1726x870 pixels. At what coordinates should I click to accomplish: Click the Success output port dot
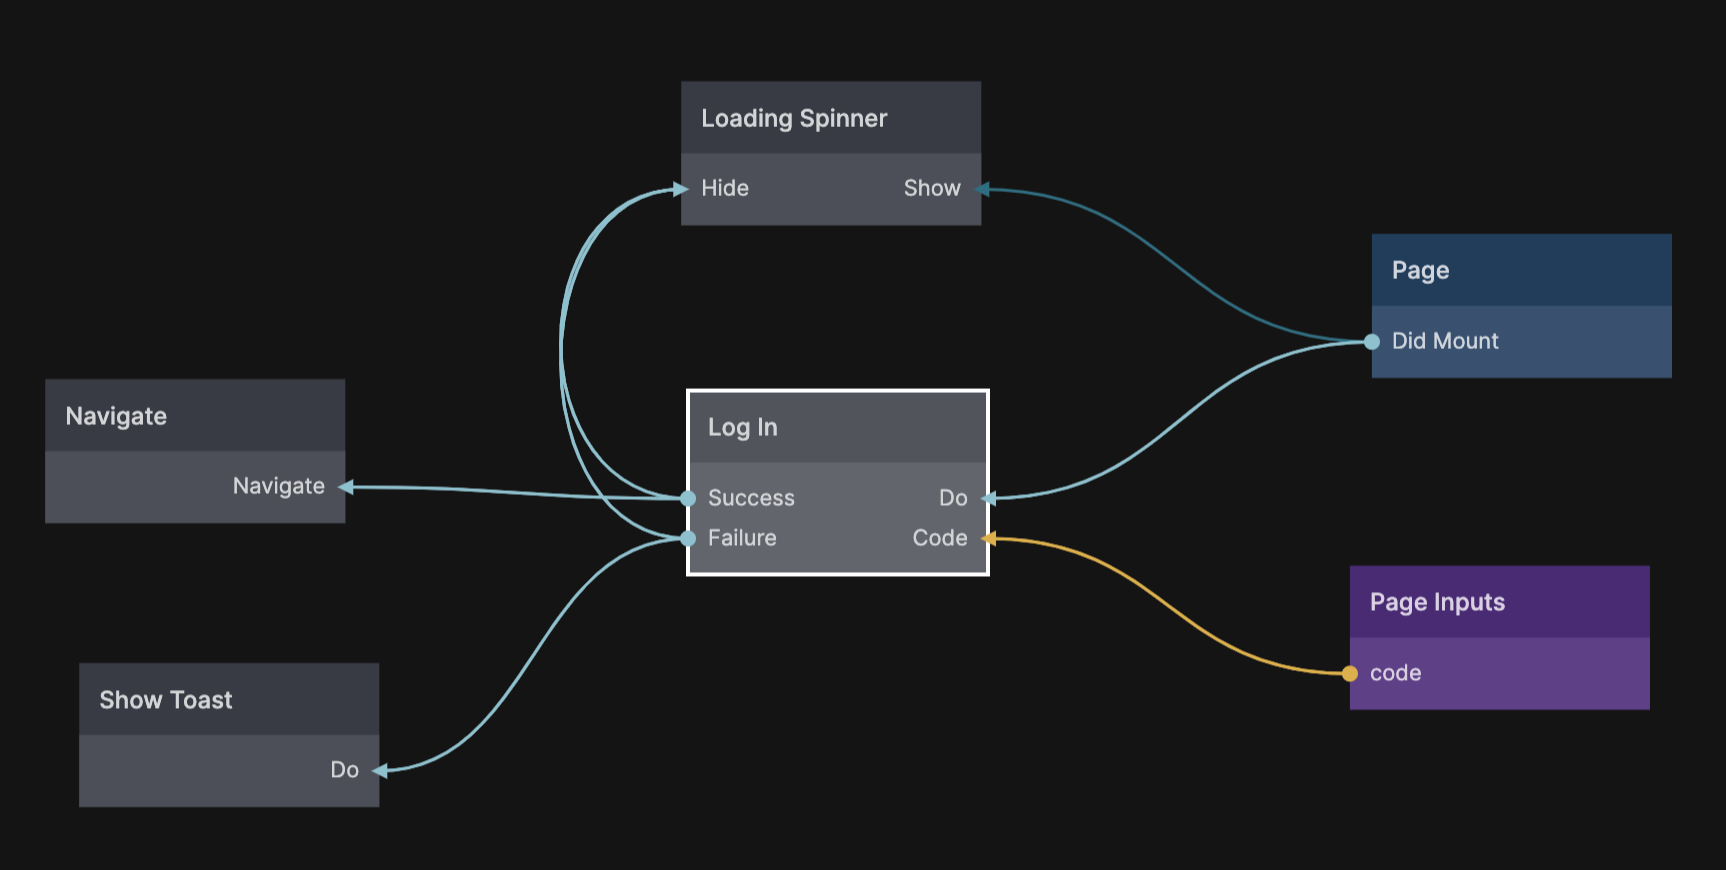click(688, 498)
